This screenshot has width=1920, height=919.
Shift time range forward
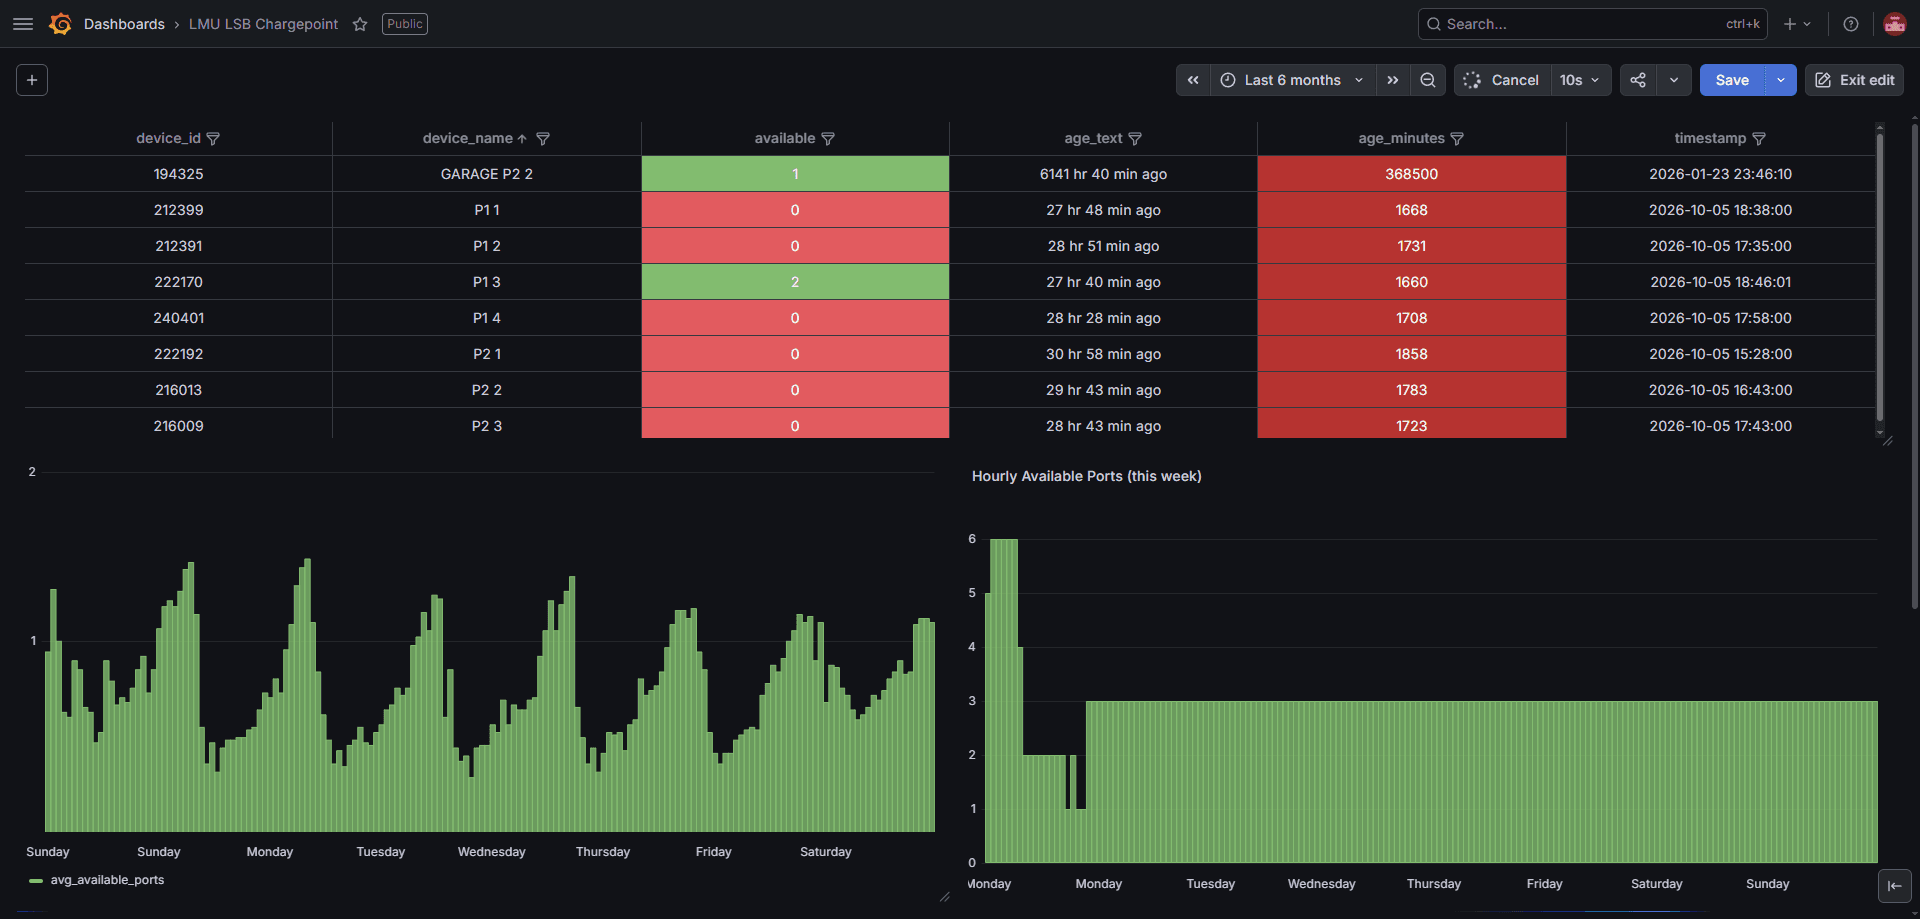tap(1393, 80)
